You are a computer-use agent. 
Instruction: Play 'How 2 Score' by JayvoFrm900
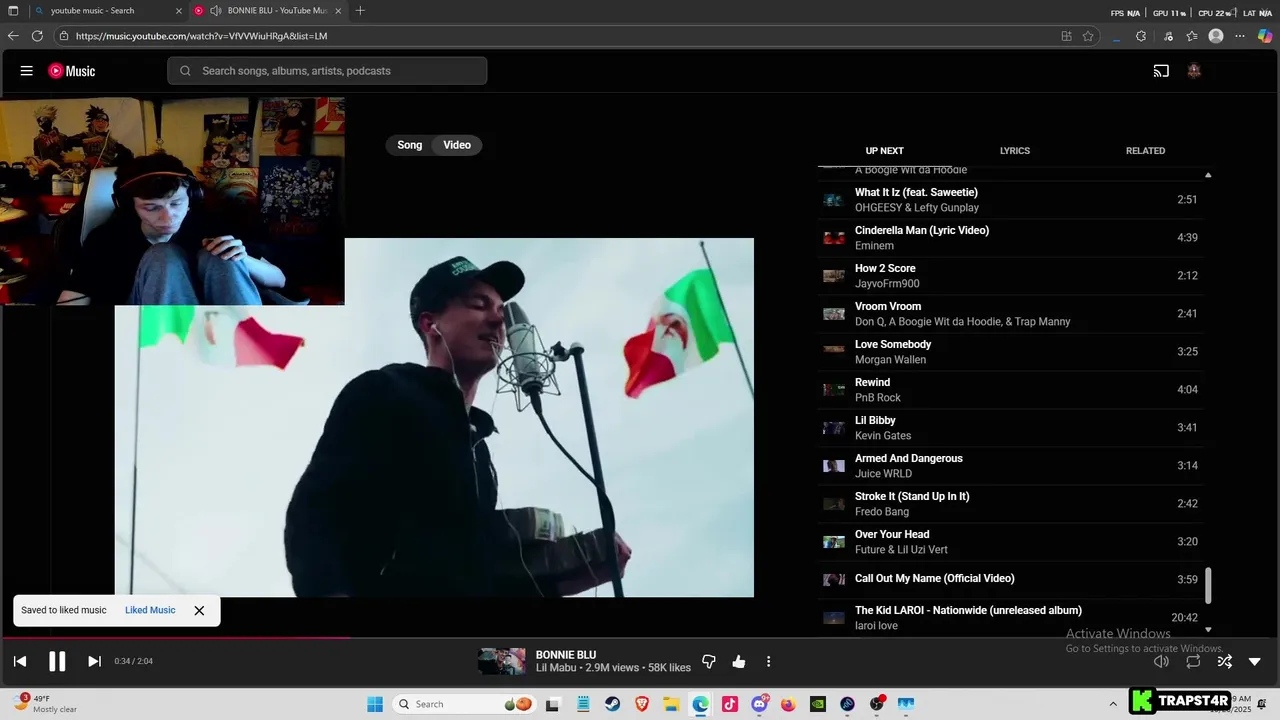[x=1010, y=276]
